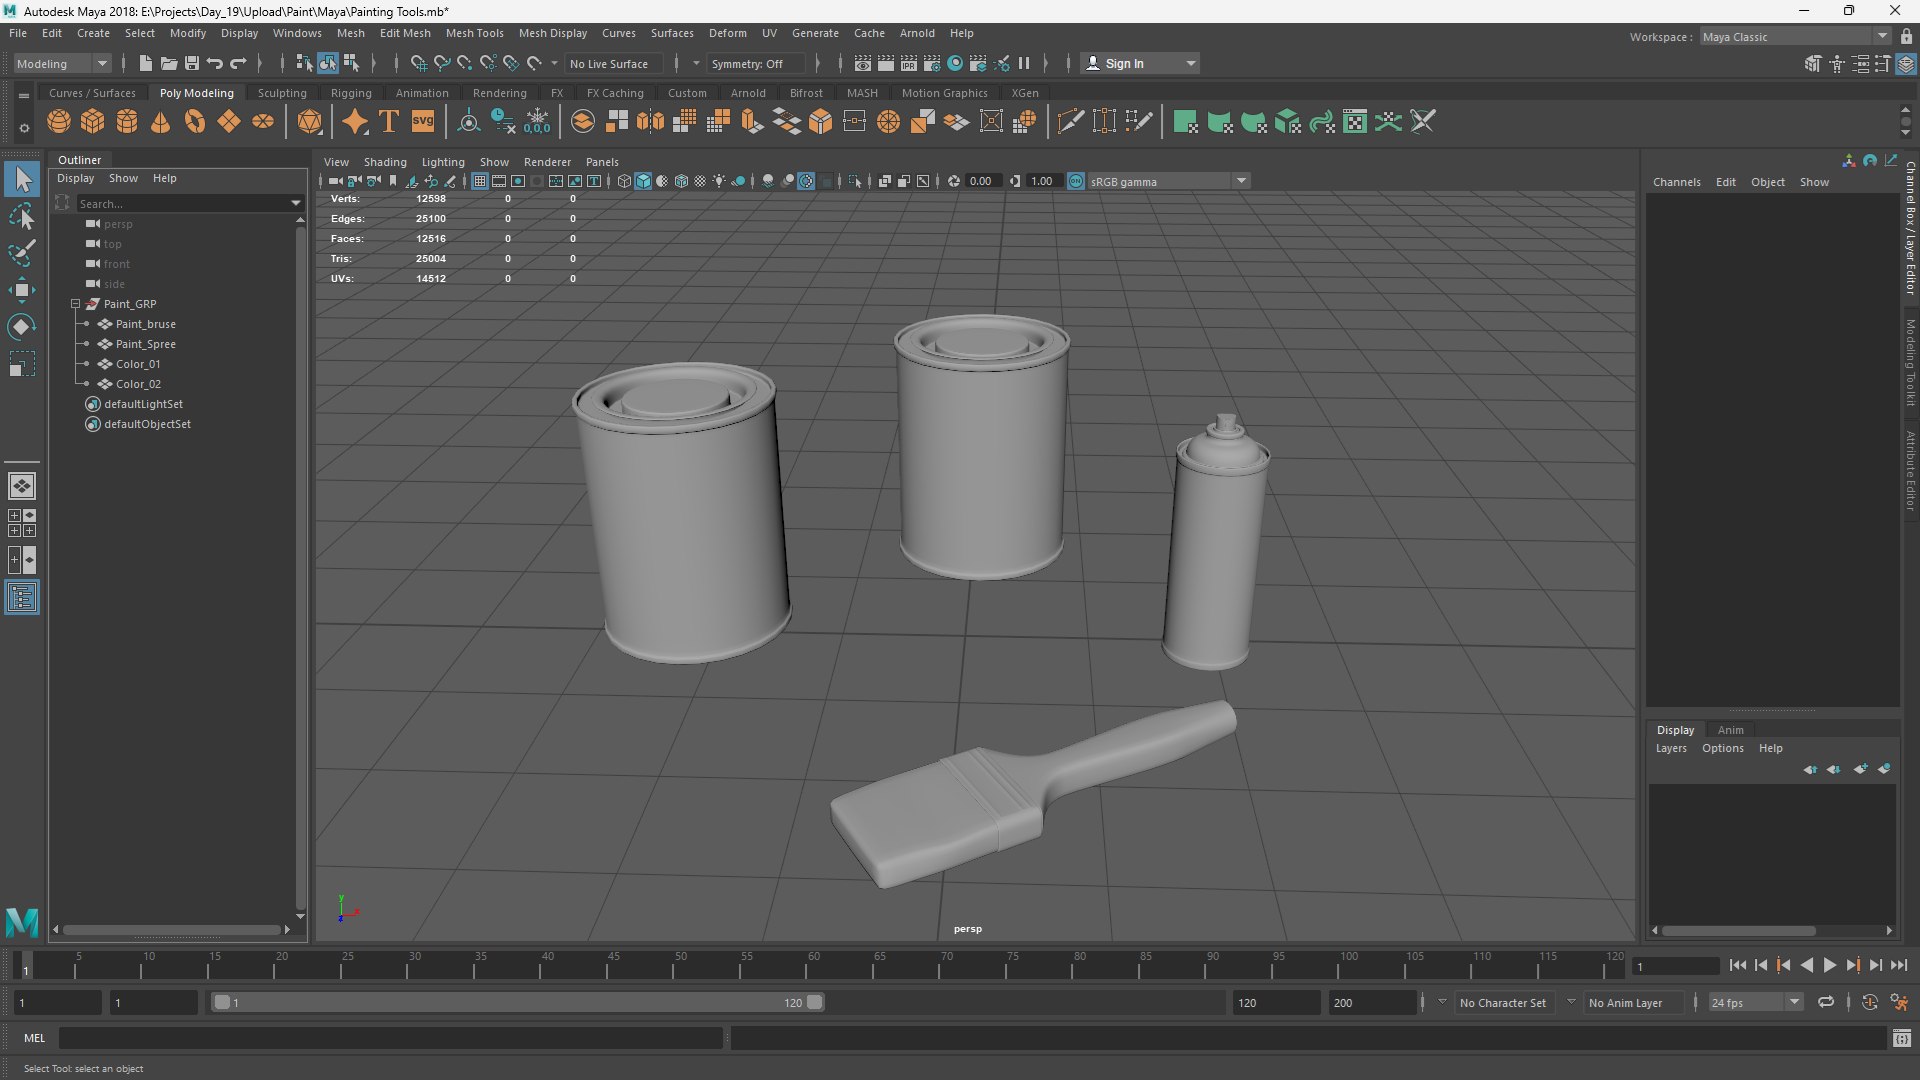Switch to four view layout
The width and height of the screenshot is (1920, 1080).
pos(22,523)
